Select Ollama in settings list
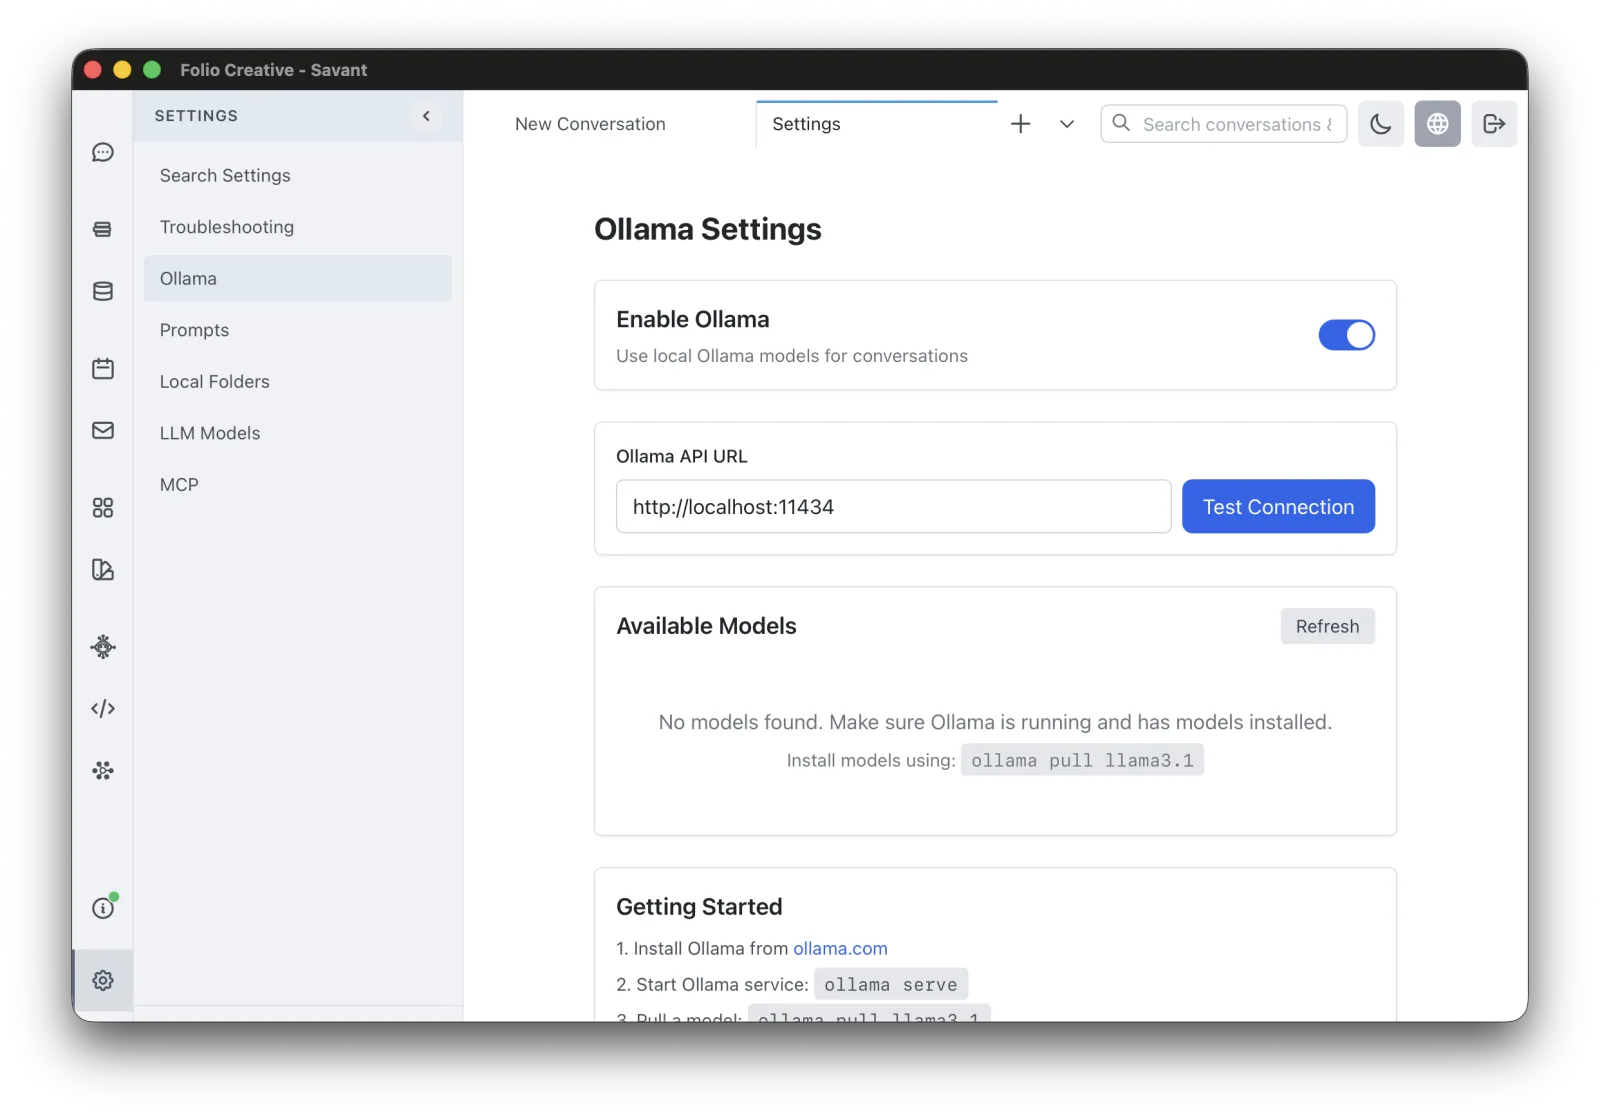 pos(298,278)
